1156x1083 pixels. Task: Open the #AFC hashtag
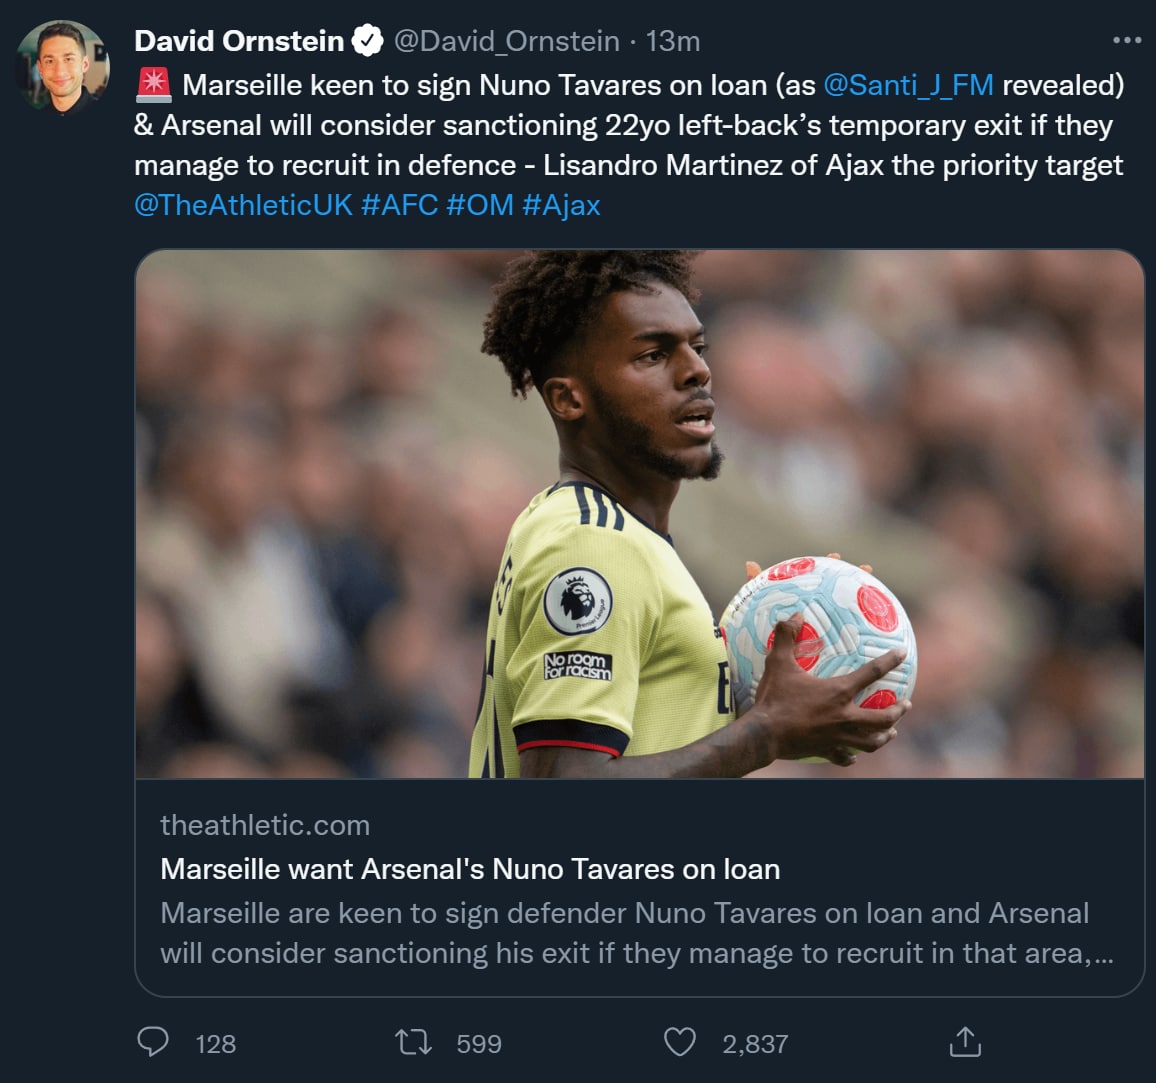tap(399, 205)
